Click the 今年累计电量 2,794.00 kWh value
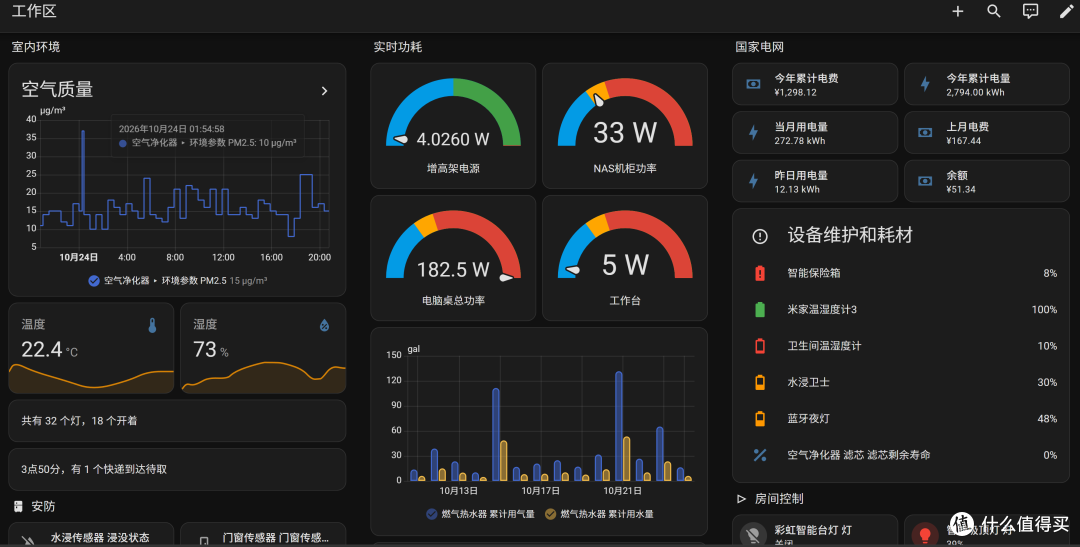The height and width of the screenshot is (547, 1080). click(975, 92)
